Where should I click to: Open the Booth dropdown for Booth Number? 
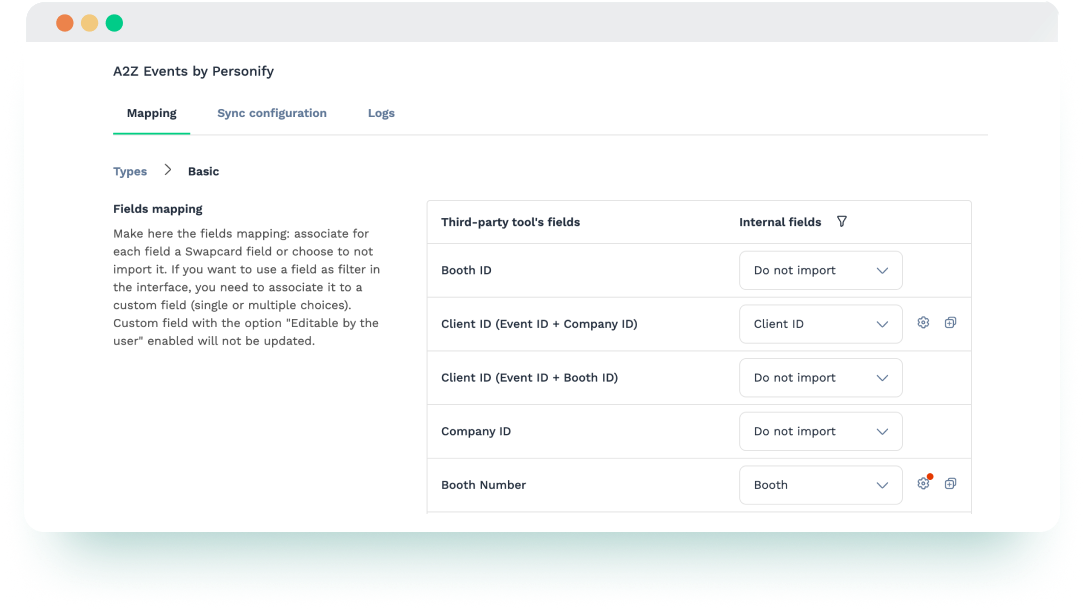point(820,485)
